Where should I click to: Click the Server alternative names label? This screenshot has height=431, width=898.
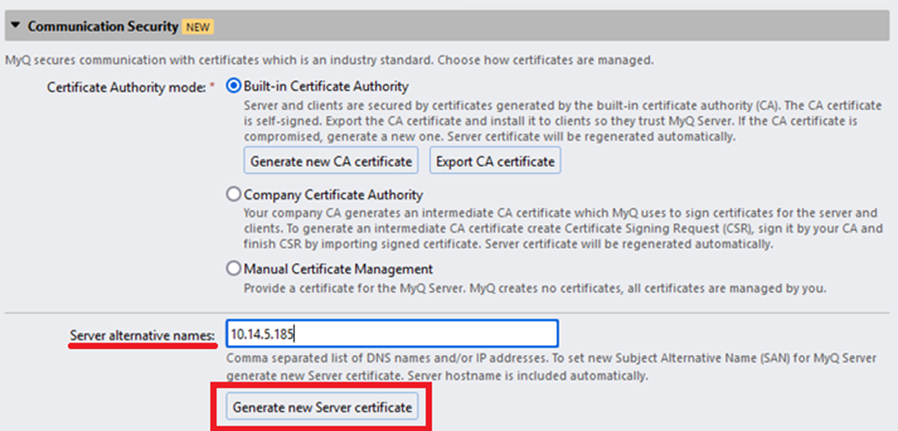[x=142, y=334]
